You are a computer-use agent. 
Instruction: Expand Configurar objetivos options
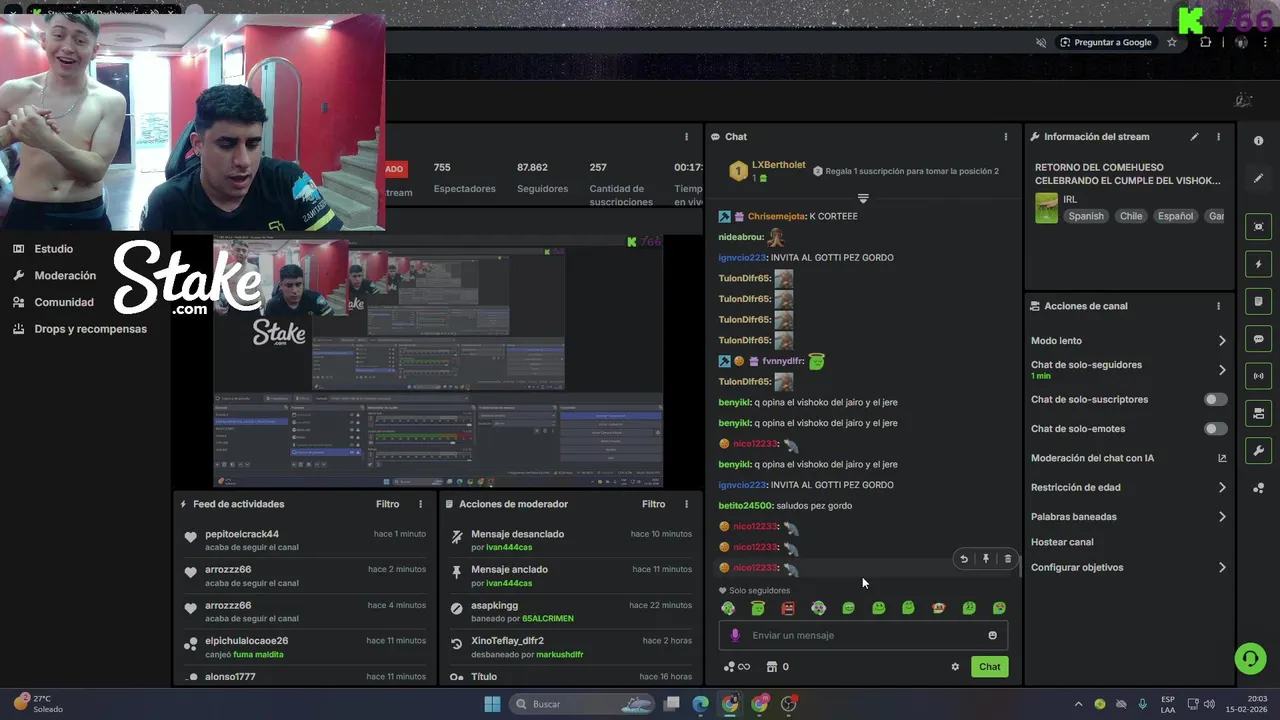point(1222,568)
